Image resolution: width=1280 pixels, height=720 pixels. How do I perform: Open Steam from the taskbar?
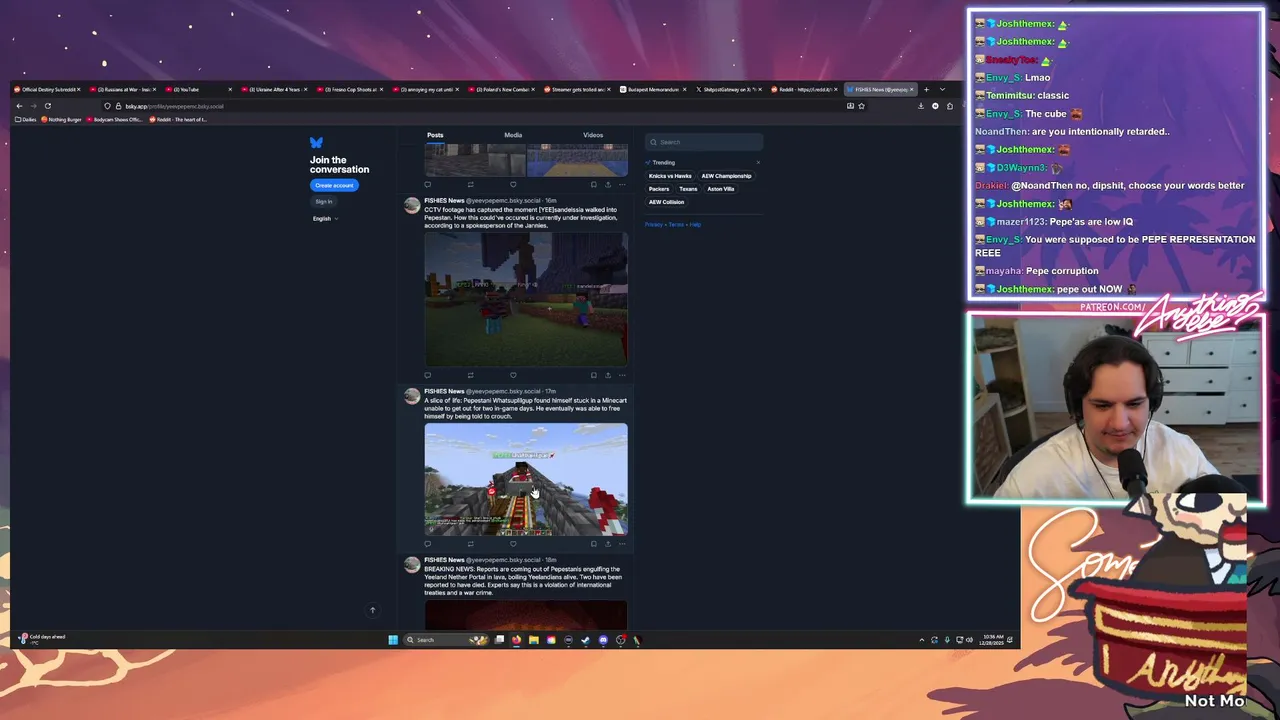[x=585, y=640]
